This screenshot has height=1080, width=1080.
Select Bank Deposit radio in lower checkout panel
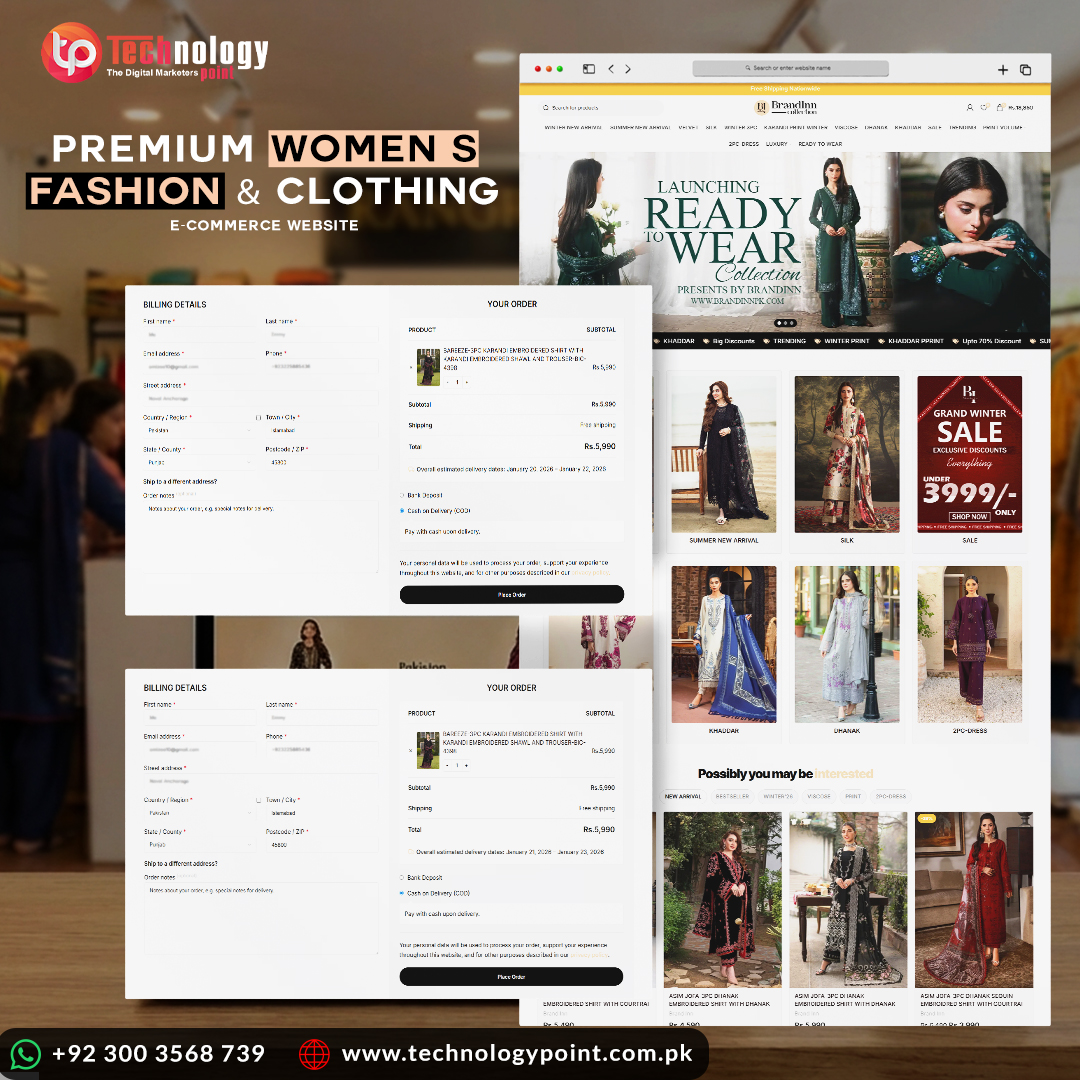point(402,878)
